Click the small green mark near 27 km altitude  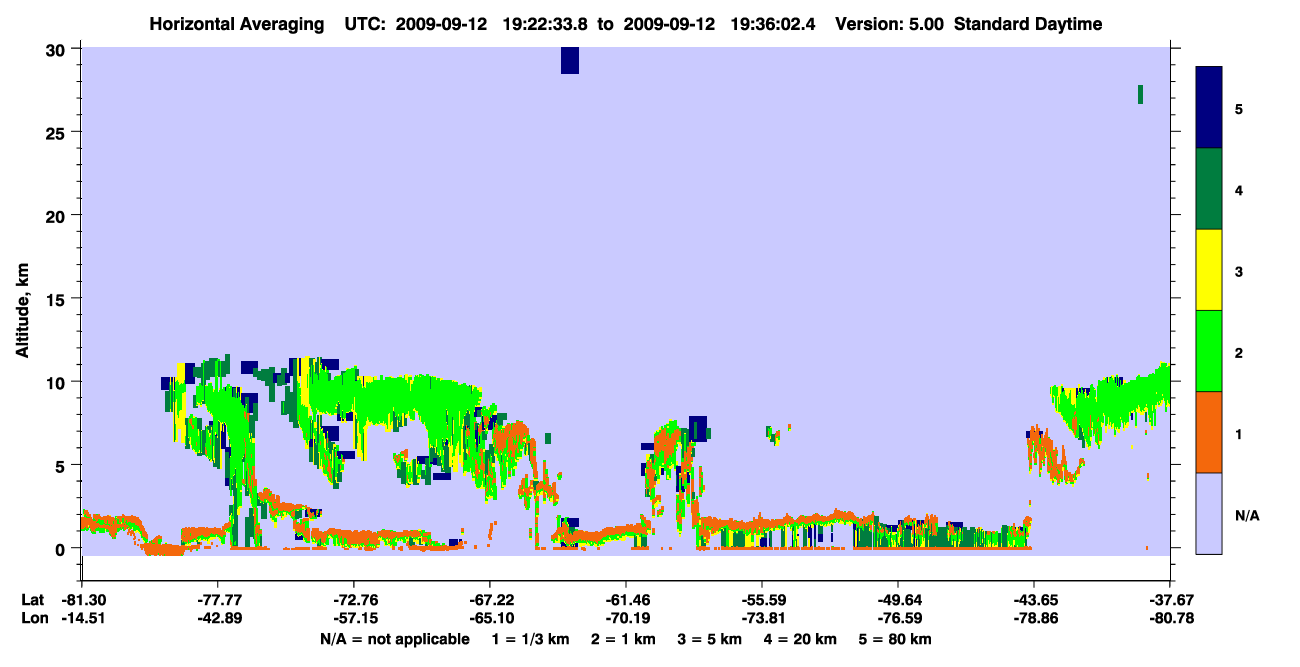(x=1140, y=94)
